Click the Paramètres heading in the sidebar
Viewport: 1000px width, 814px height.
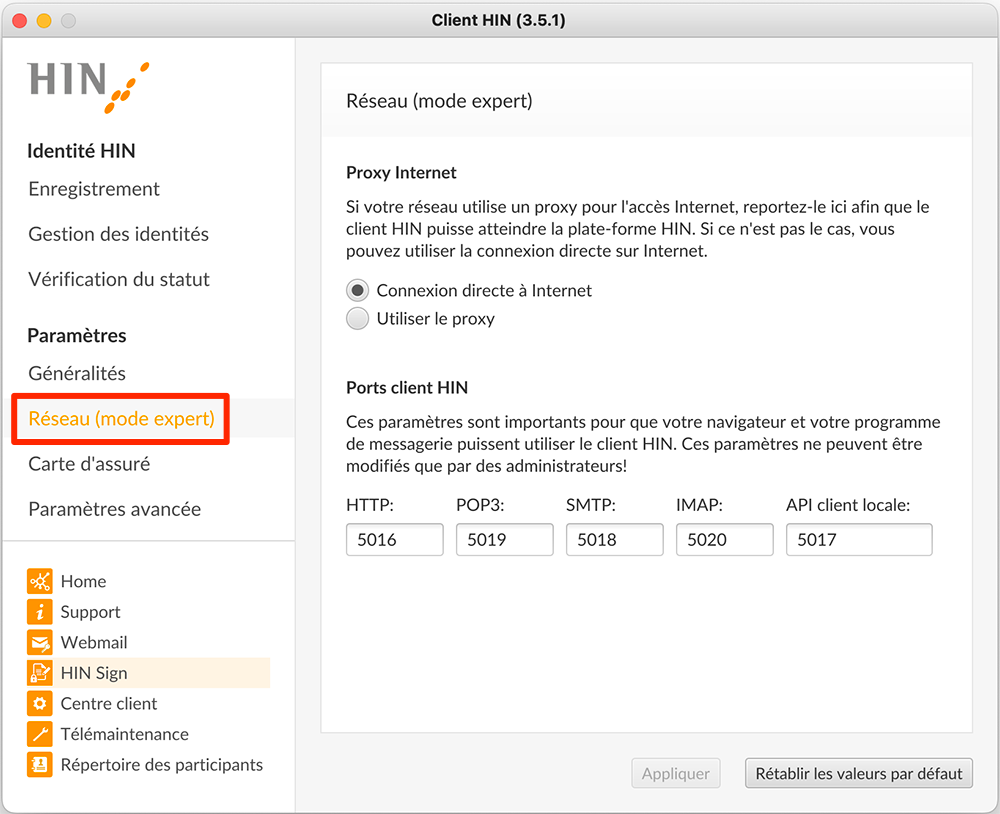tap(77, 336)
